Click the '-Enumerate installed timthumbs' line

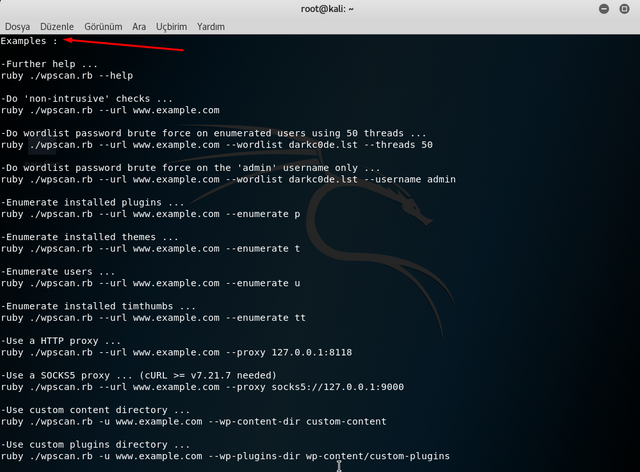[98, 306]
